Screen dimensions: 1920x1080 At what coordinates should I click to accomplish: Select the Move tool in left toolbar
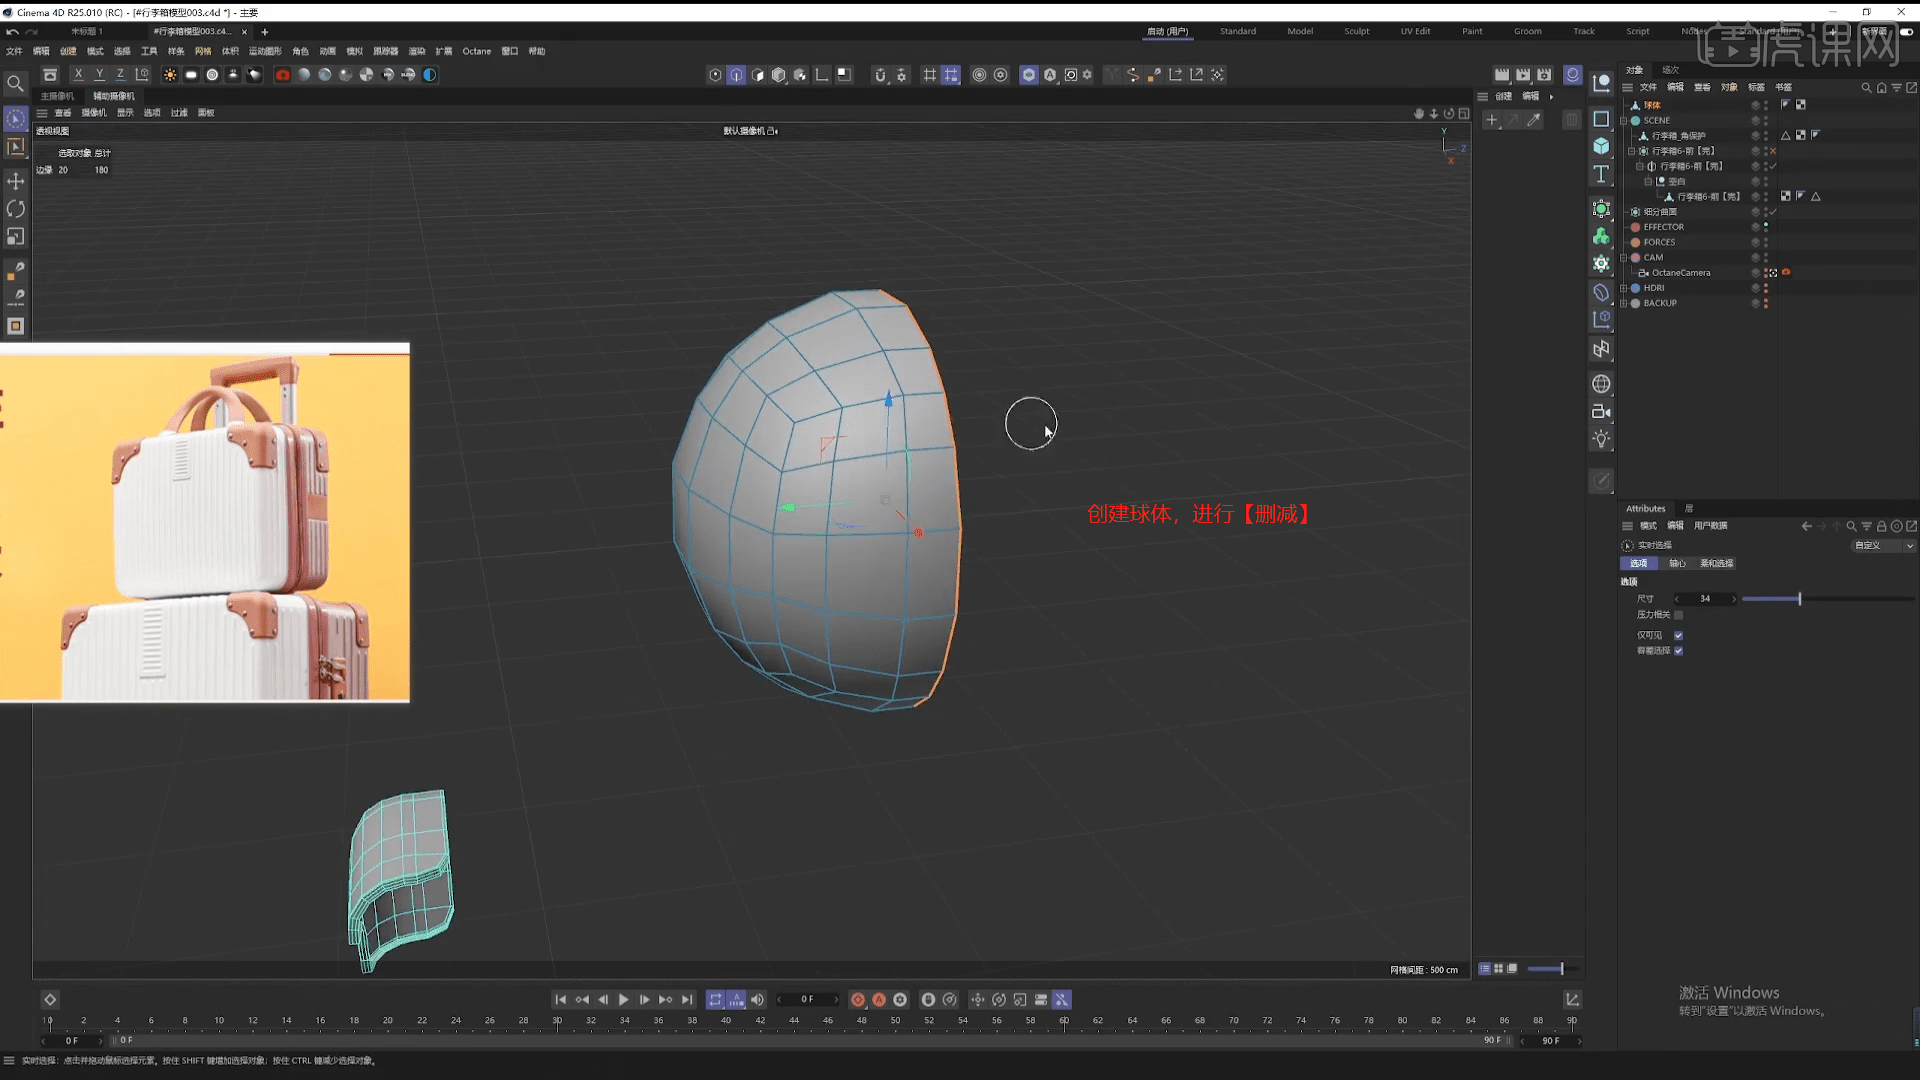15,181
